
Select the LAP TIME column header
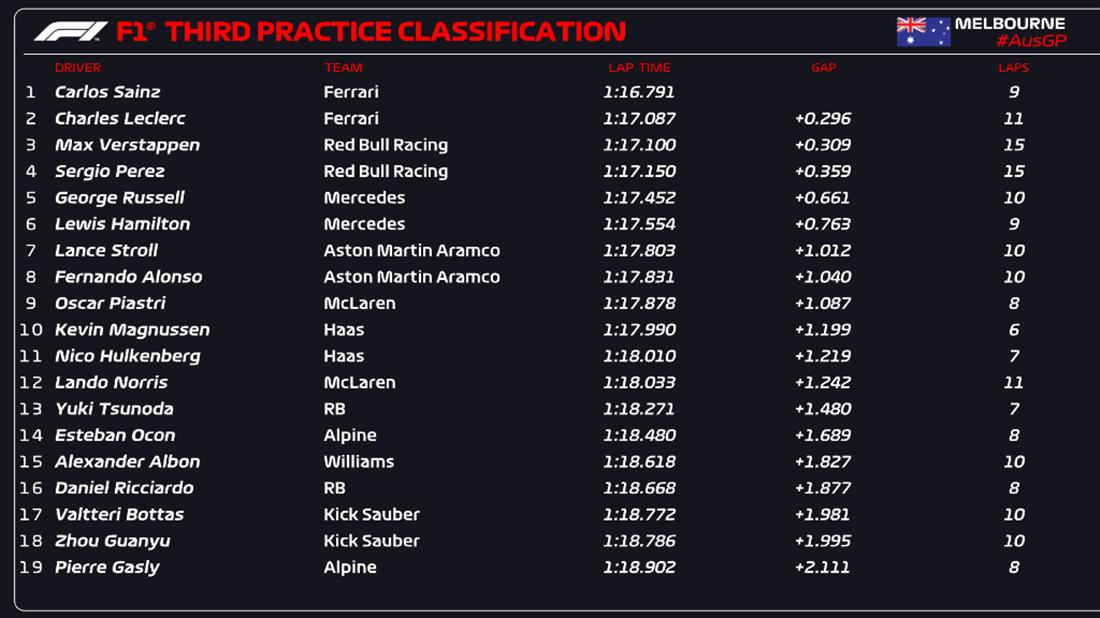click(x=639, y=68)
